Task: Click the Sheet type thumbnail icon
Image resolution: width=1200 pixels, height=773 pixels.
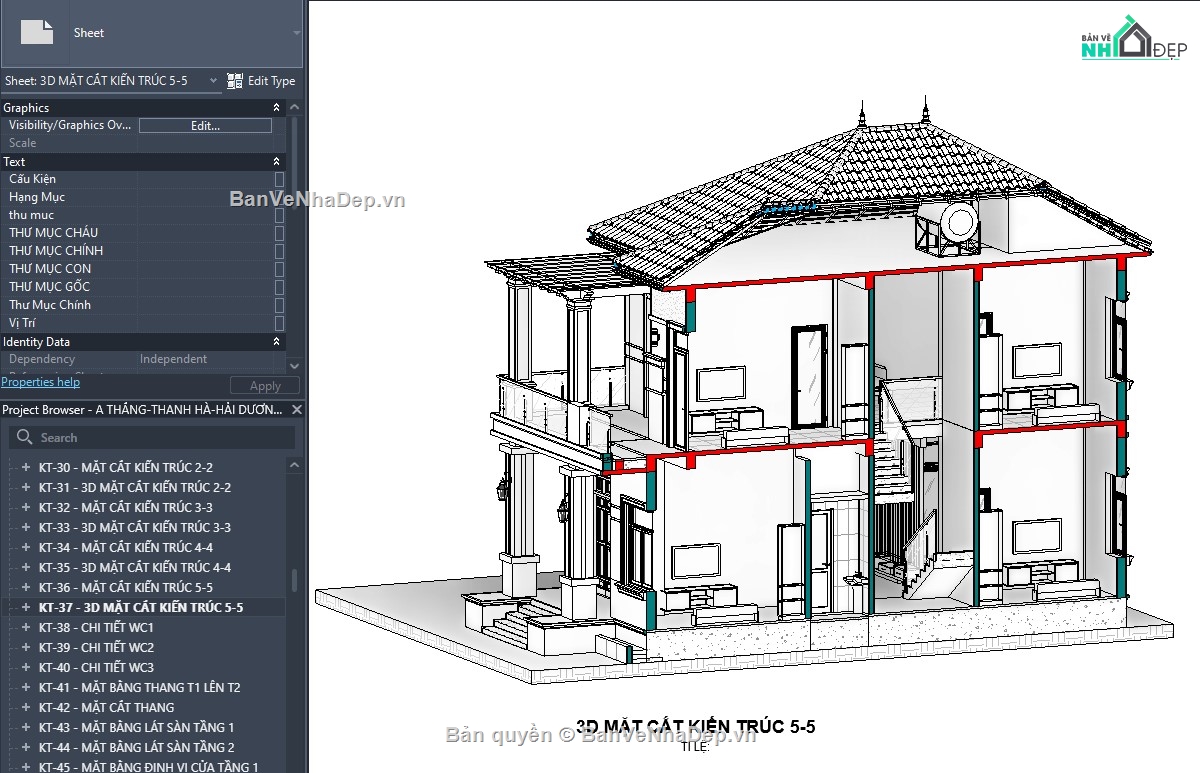Action: pyautogui.click(x=37, y=32)
